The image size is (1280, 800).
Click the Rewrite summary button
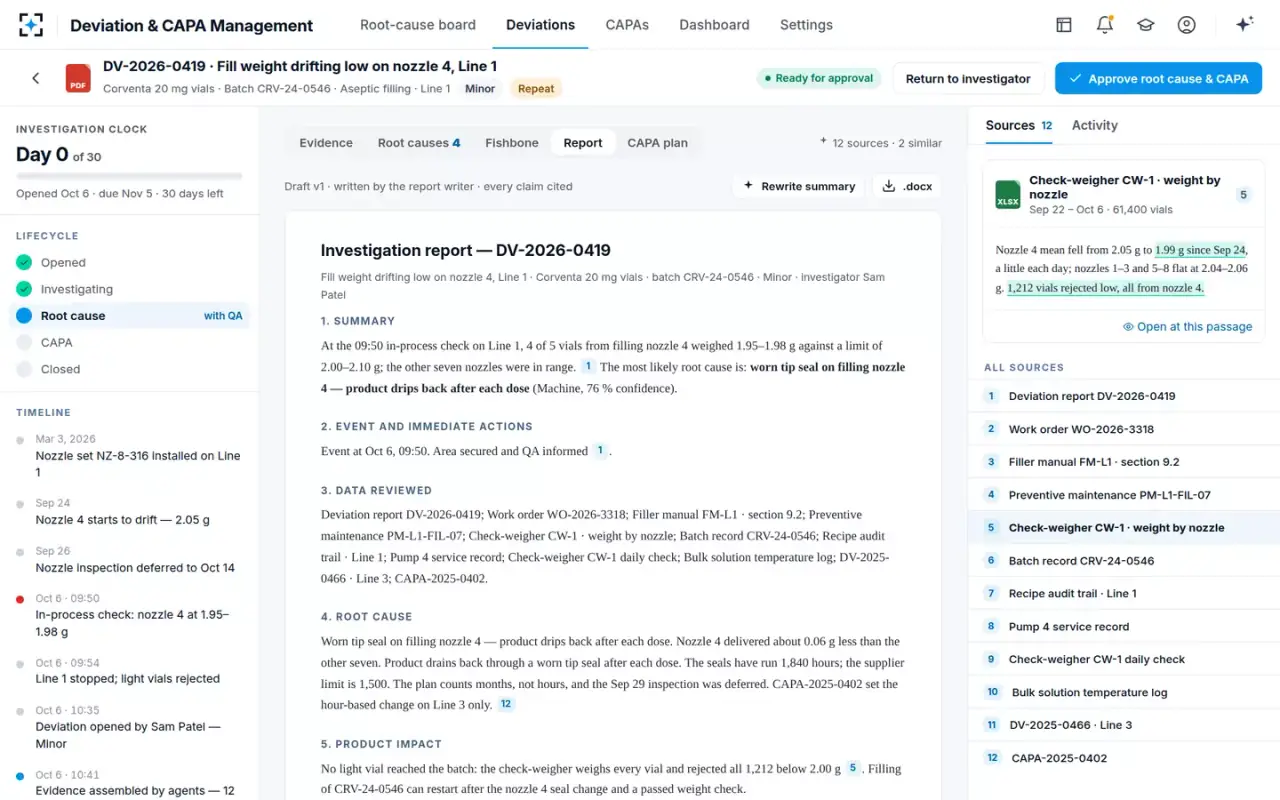pos(799,186)
